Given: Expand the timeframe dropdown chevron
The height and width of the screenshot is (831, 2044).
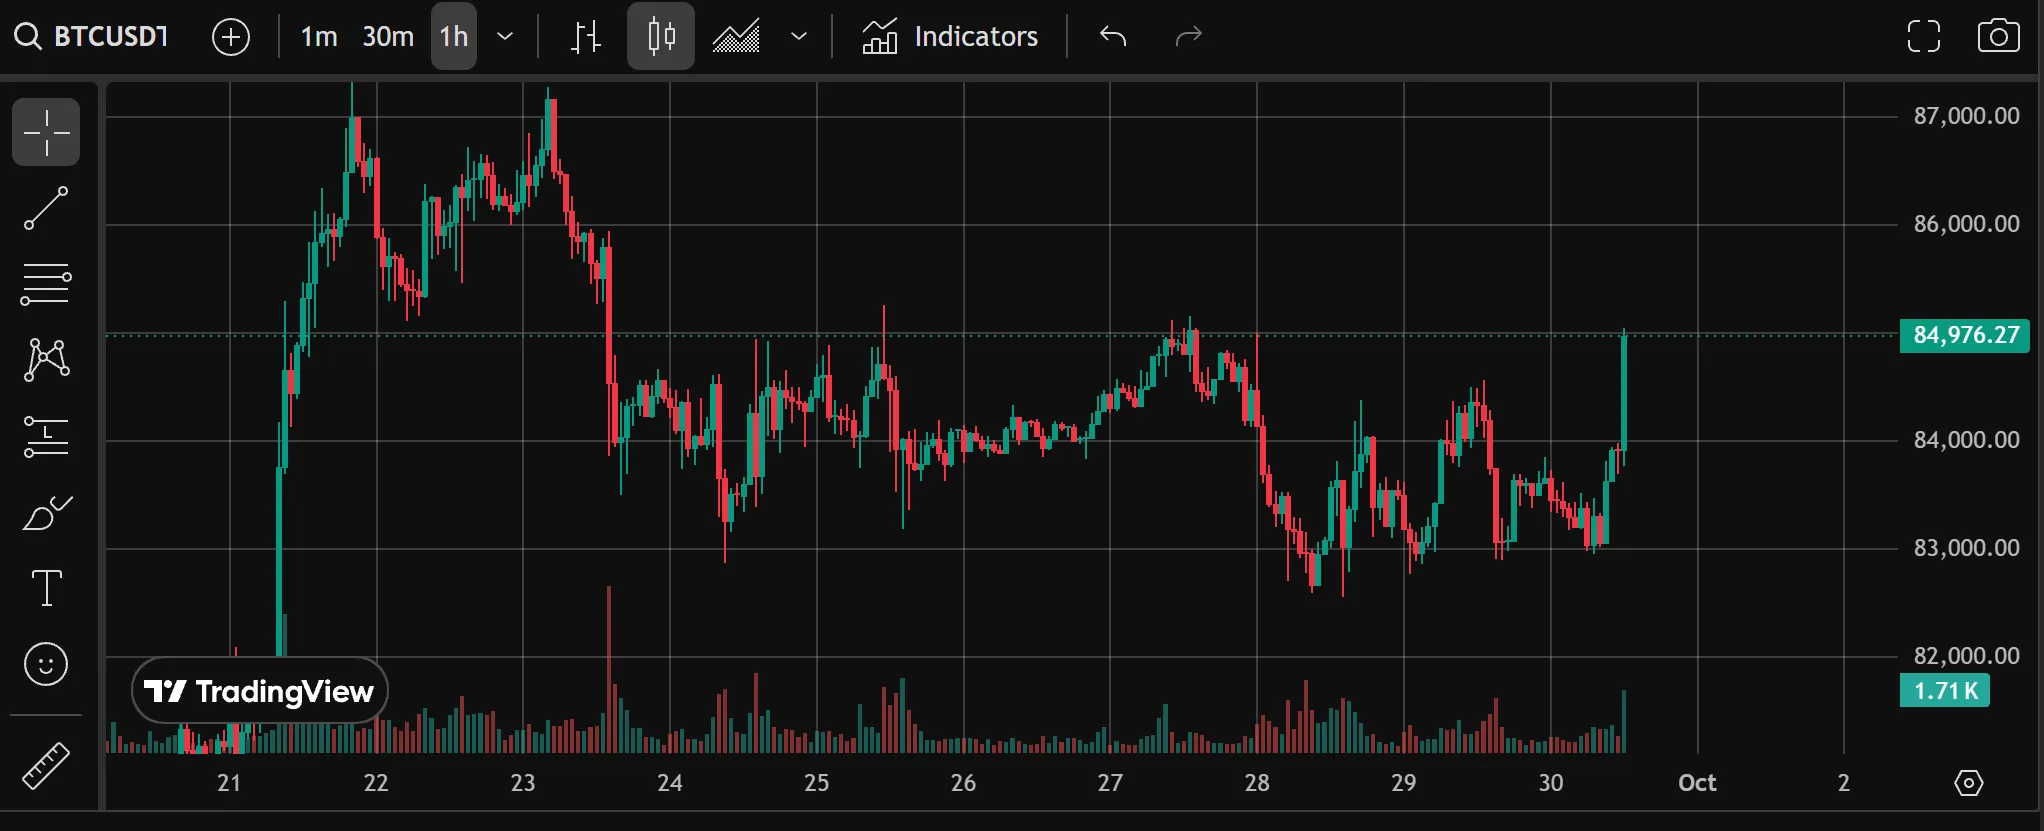Looking at the screenshot, I should coord(505,37).
